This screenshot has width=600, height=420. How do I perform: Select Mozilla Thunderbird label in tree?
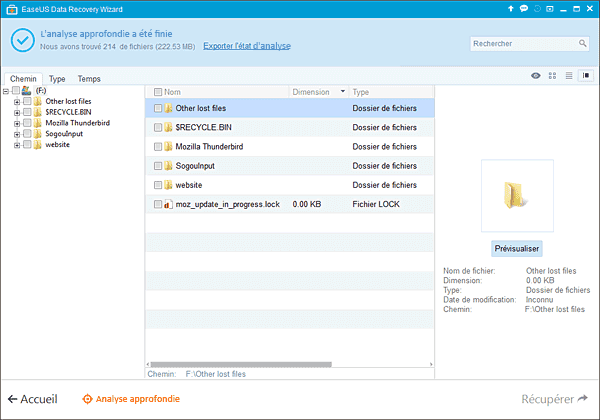78,123
